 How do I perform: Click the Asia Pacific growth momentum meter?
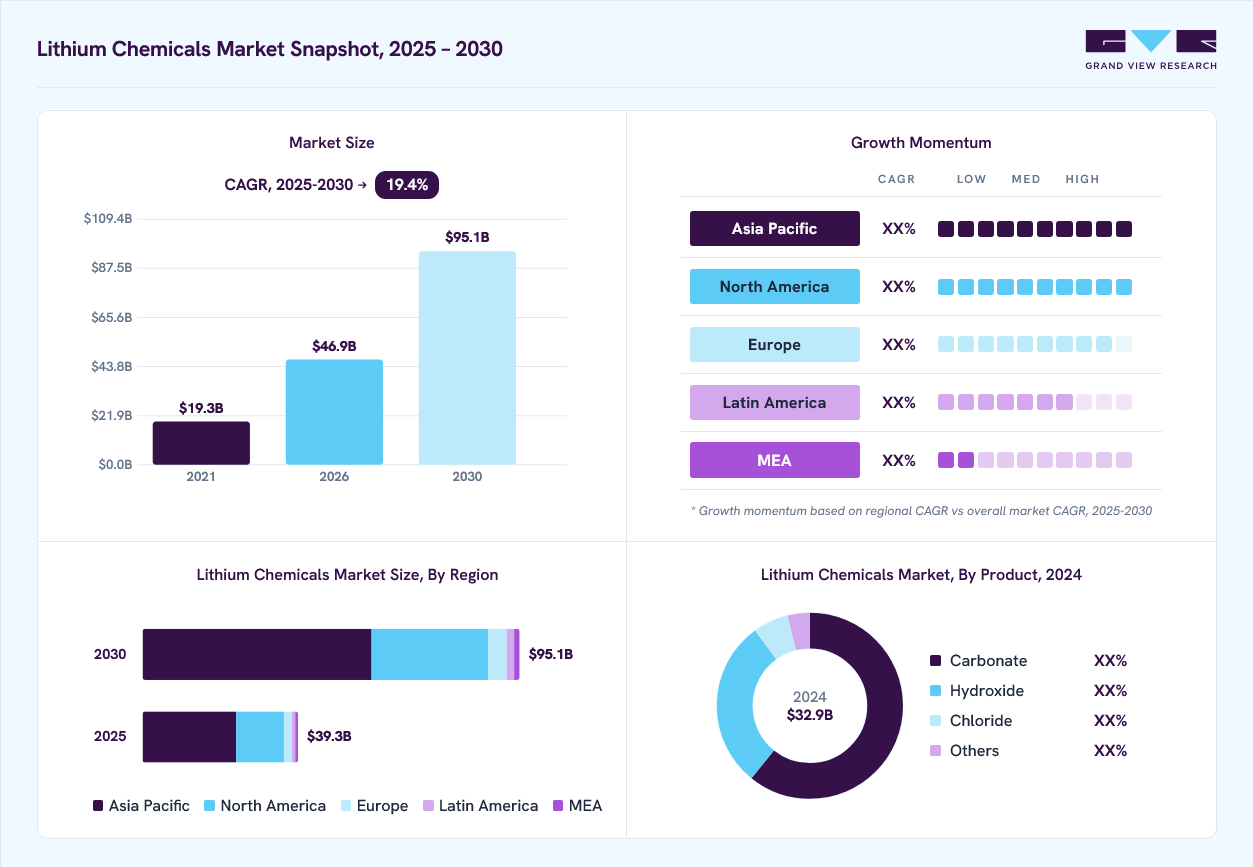pos(1035,229)
